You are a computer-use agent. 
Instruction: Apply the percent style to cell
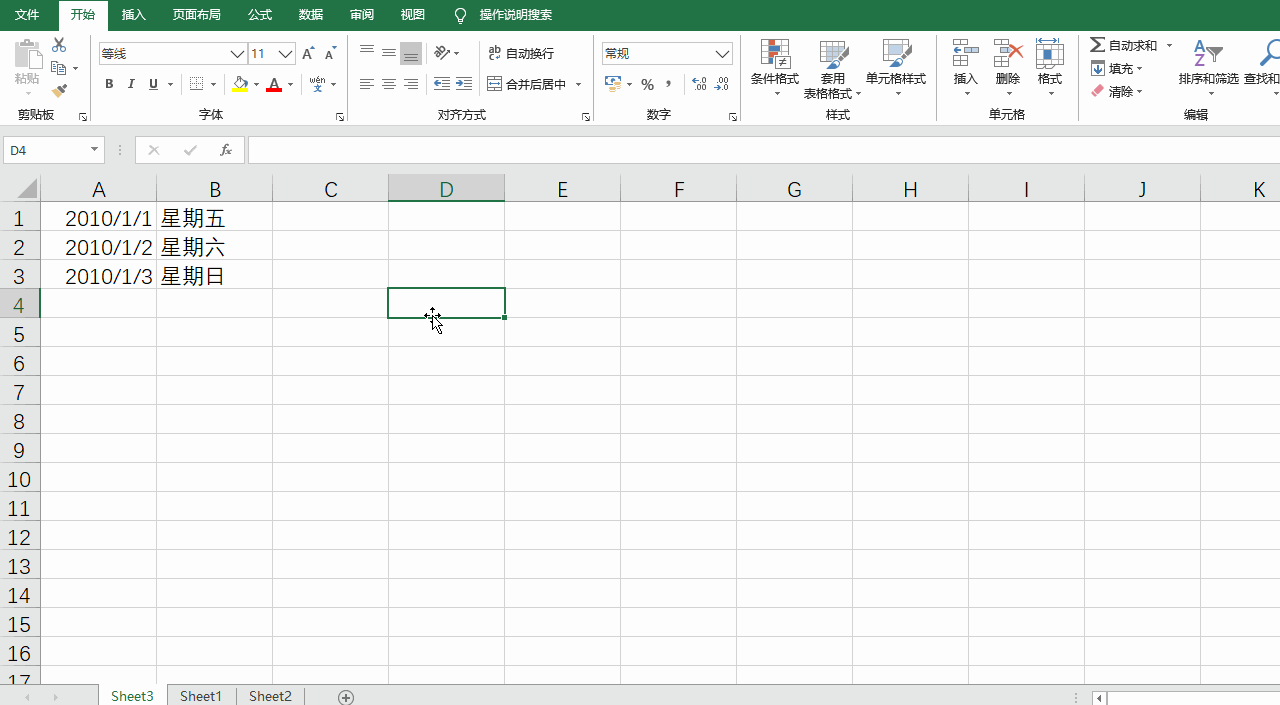(x=646, y=85)
